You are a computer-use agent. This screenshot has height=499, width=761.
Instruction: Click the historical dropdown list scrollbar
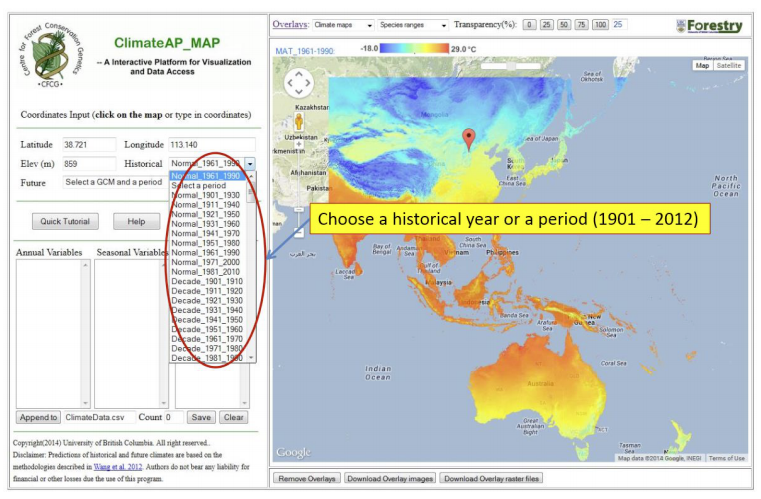251,267
